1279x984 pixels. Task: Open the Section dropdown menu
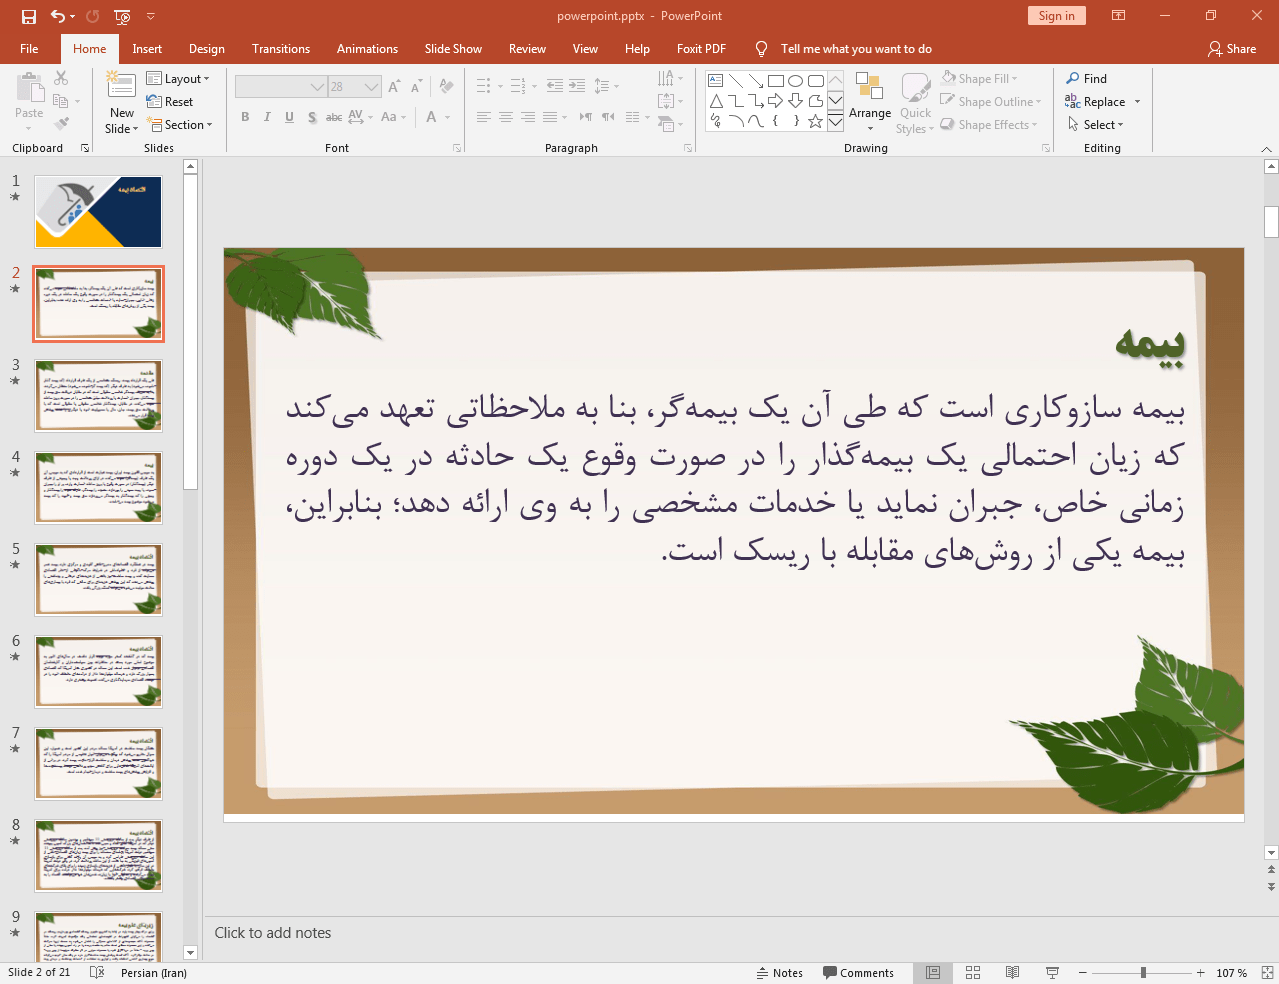(x=180, y=125)
